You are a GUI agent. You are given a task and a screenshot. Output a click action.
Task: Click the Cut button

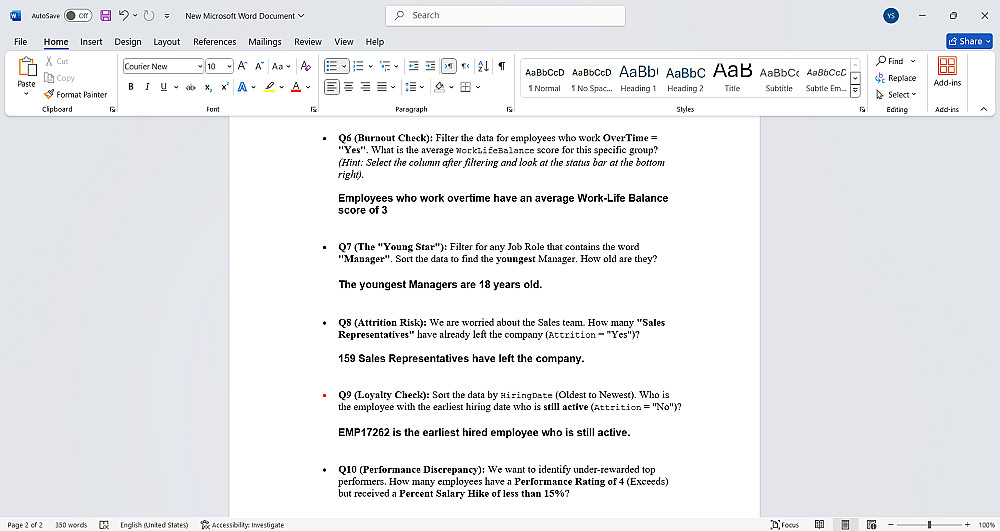coord(56,61)
